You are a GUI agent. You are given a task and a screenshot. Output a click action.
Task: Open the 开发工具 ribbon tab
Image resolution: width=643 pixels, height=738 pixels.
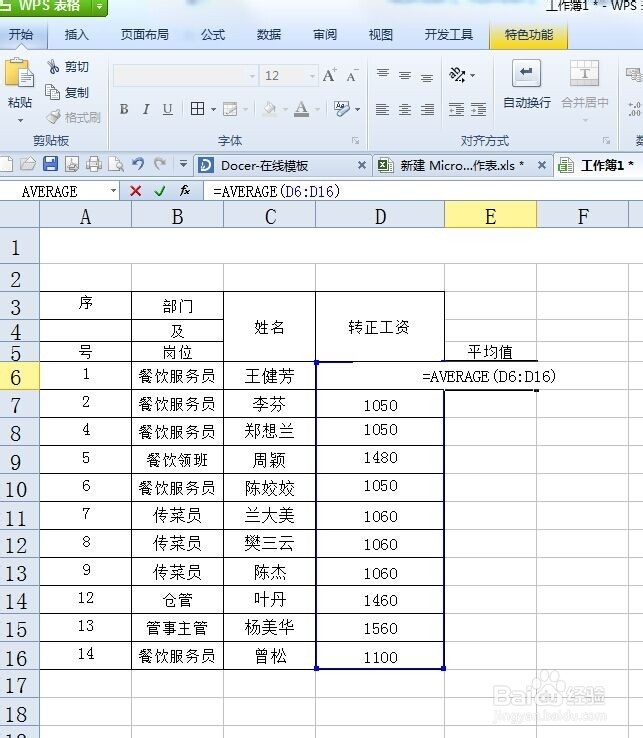pyautogui.click(x=449, y=34)
